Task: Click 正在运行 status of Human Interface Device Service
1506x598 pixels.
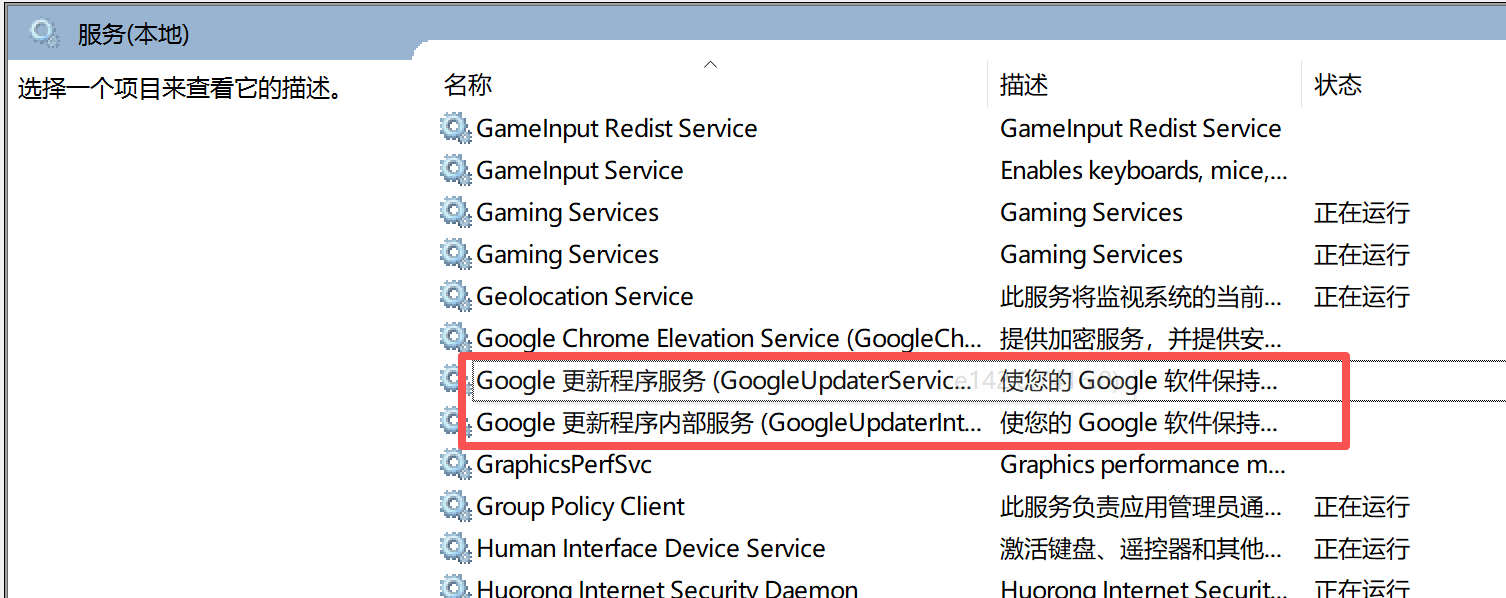Action: click(x=1362, y=548)
